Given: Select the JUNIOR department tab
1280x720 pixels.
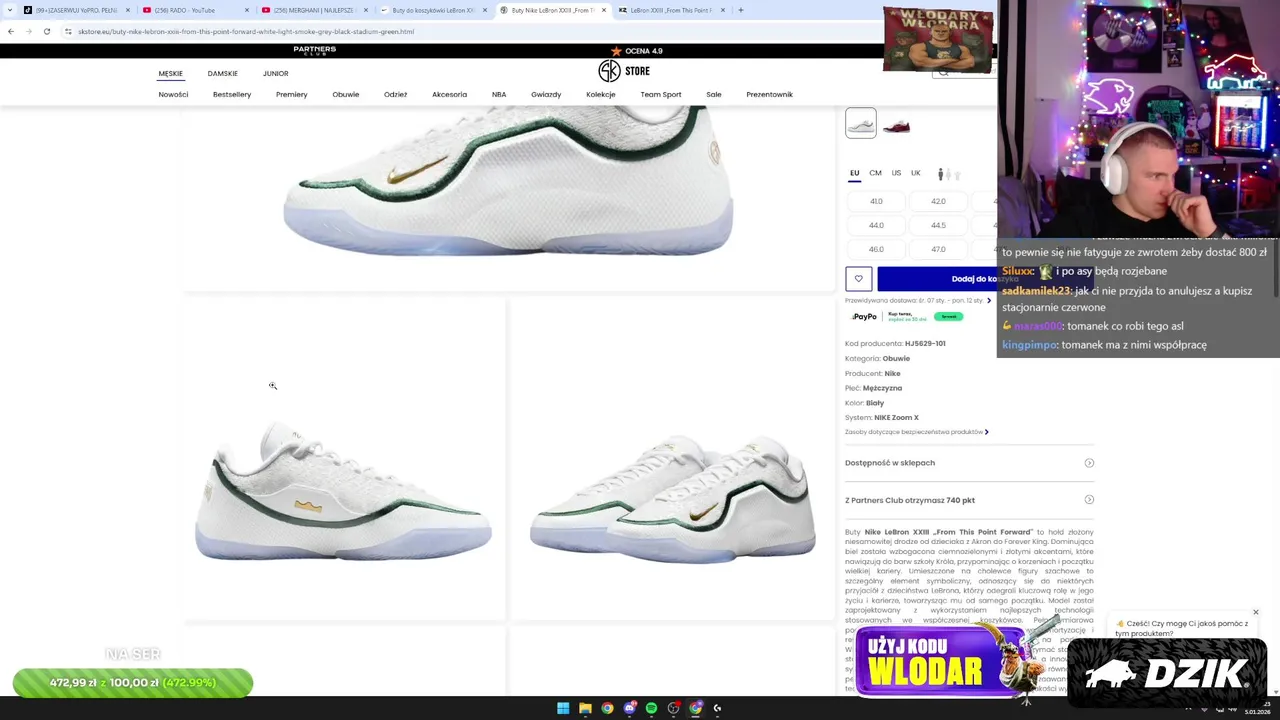Looking at the screenshot, I should tap(276, 73).
